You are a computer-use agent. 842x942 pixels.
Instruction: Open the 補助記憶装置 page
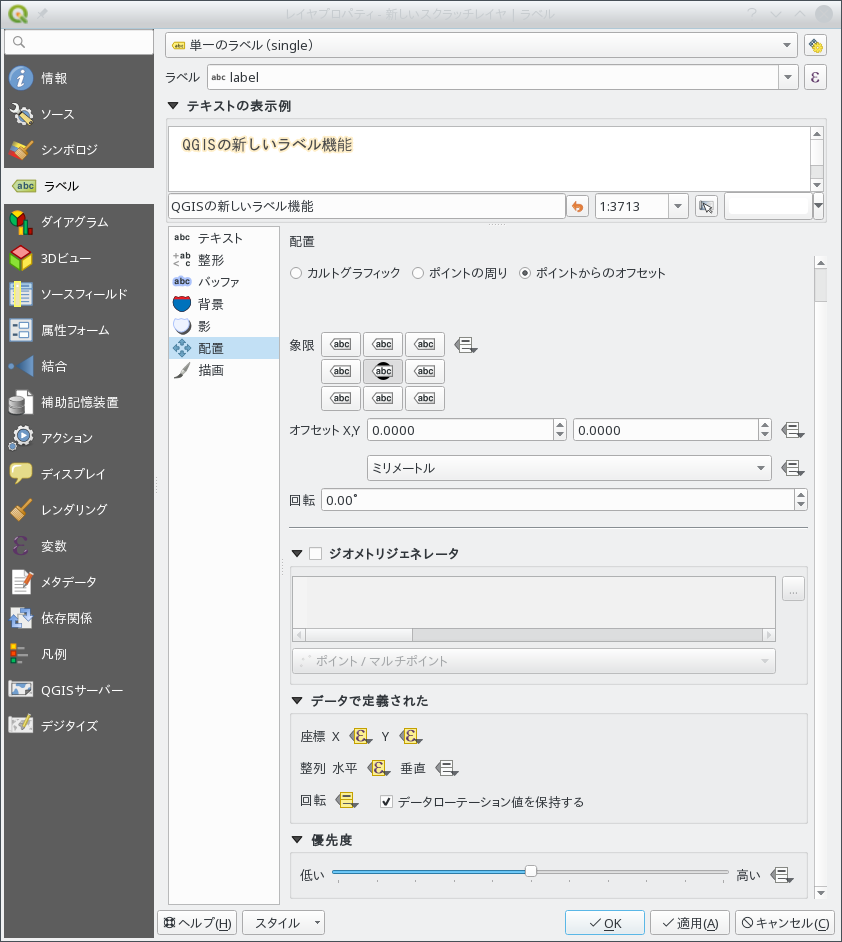pos(79,402)
